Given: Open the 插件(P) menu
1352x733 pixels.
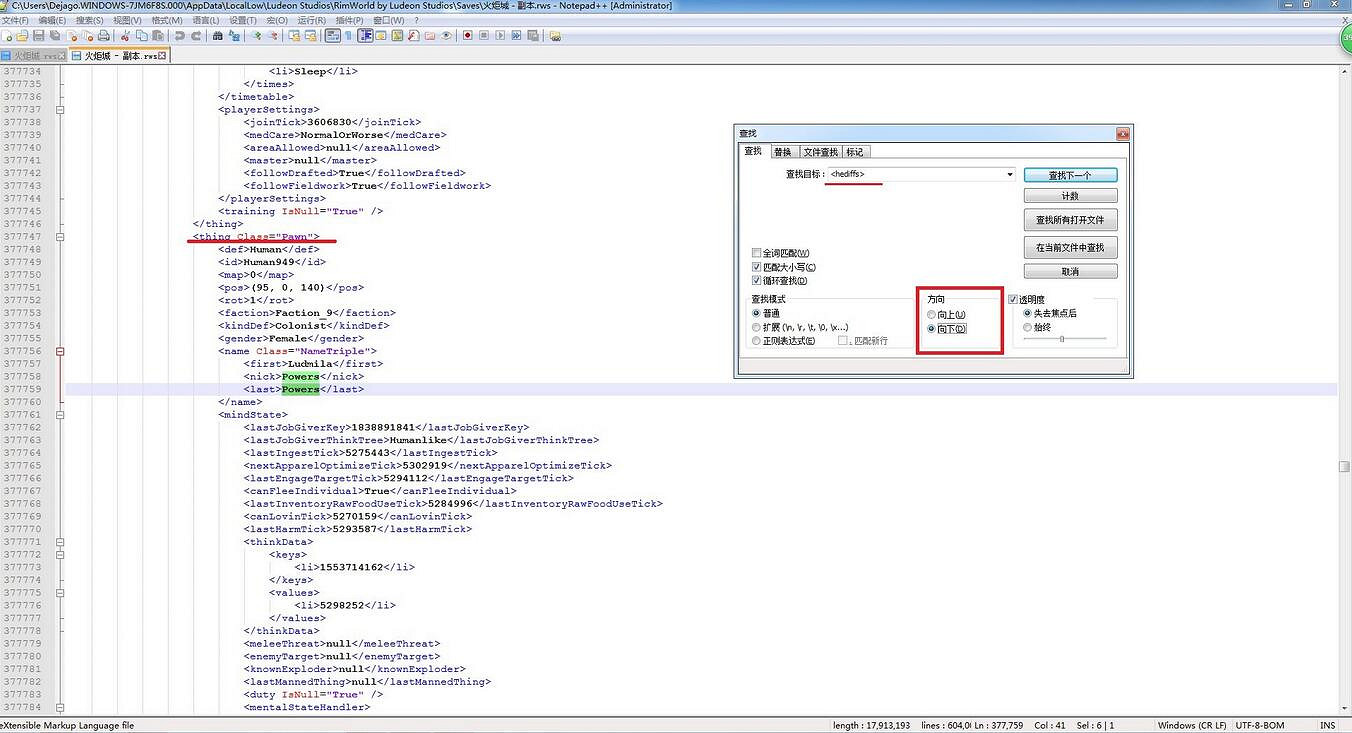Looking at the screenshot, I should click(x=349, y=20).
